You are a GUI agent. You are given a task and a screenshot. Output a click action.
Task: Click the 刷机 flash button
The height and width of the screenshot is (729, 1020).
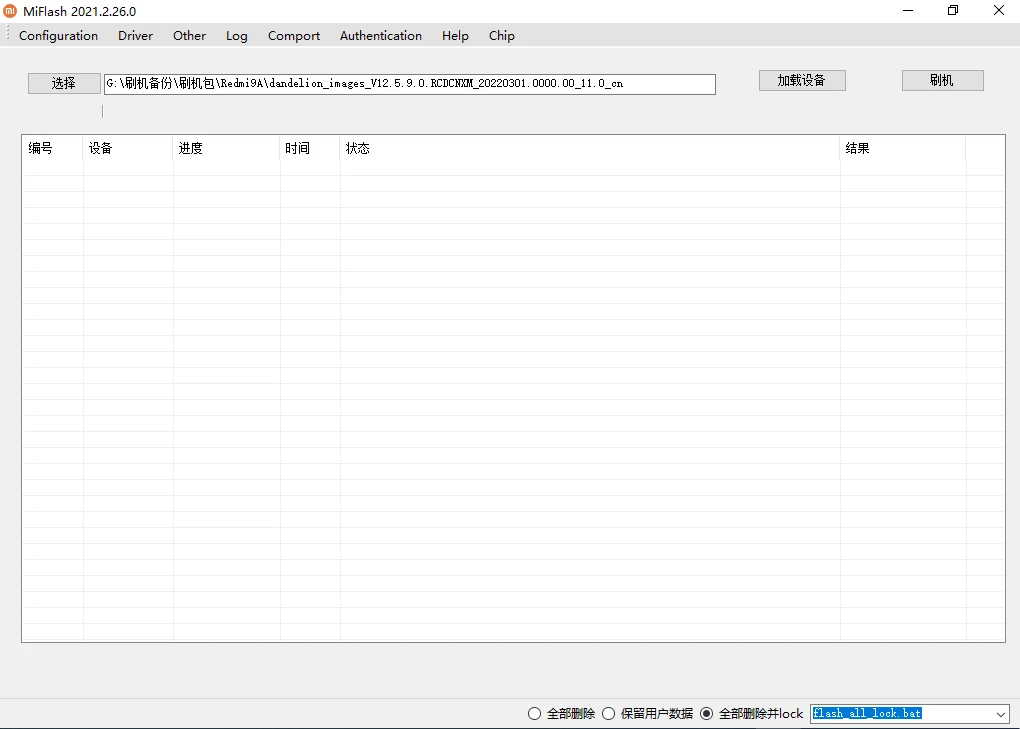pos(943,80)
